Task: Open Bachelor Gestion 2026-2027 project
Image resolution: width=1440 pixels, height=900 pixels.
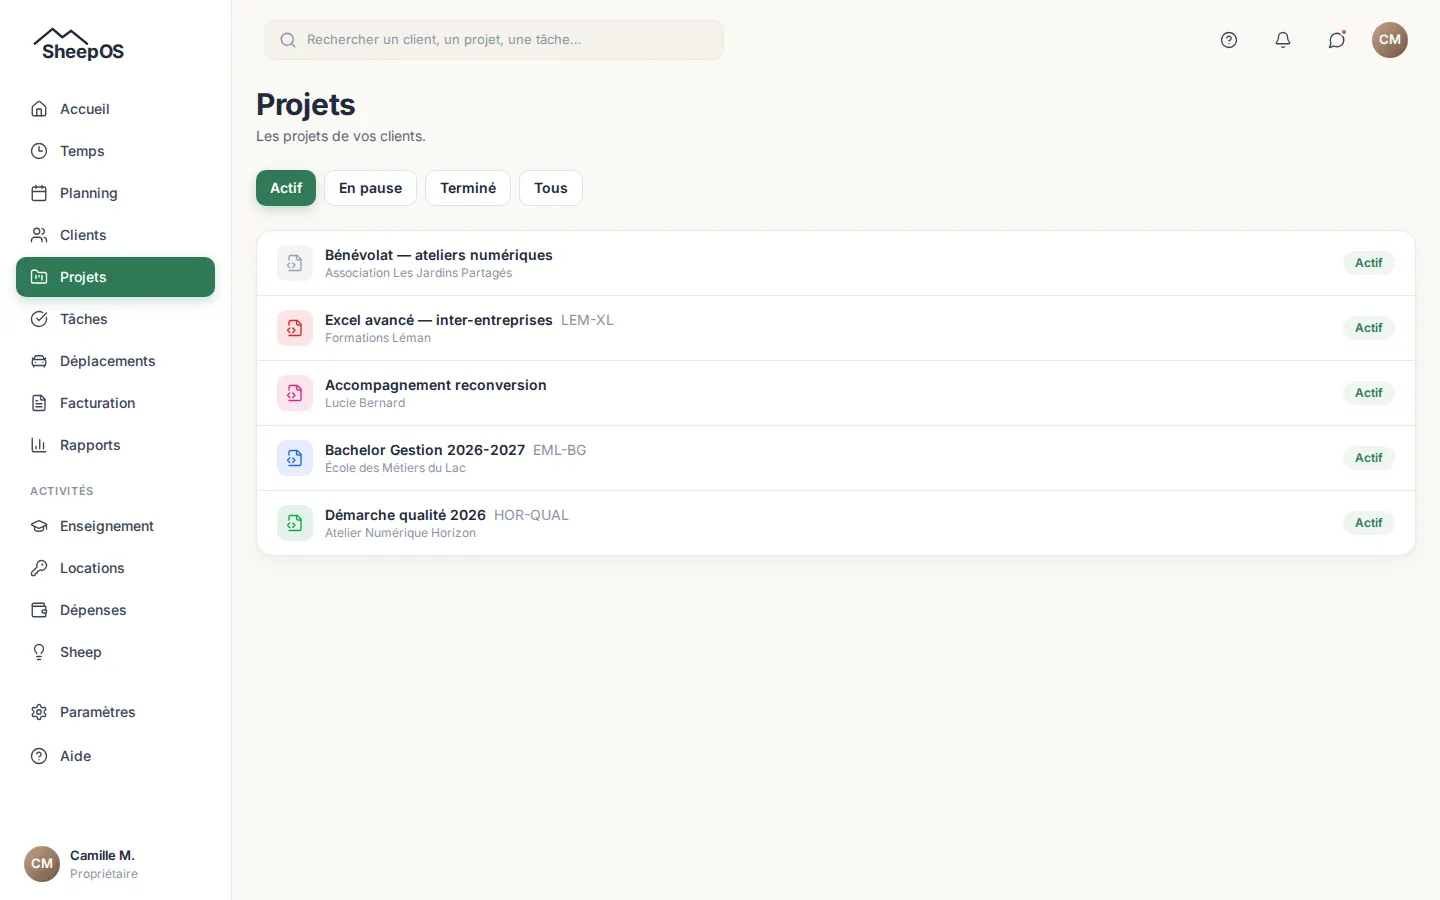Action: 836,458
